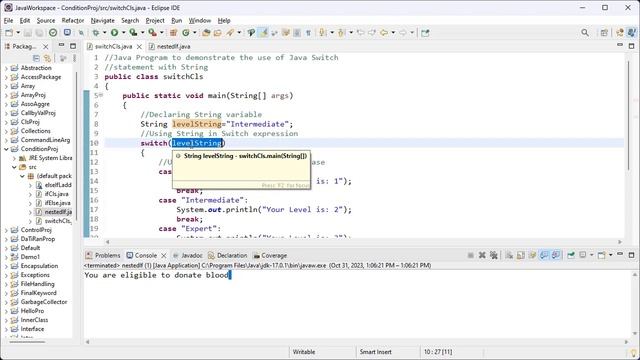Click the Pin Editor toolbar icon
640x360 pixels.
(x=425, y=33)
